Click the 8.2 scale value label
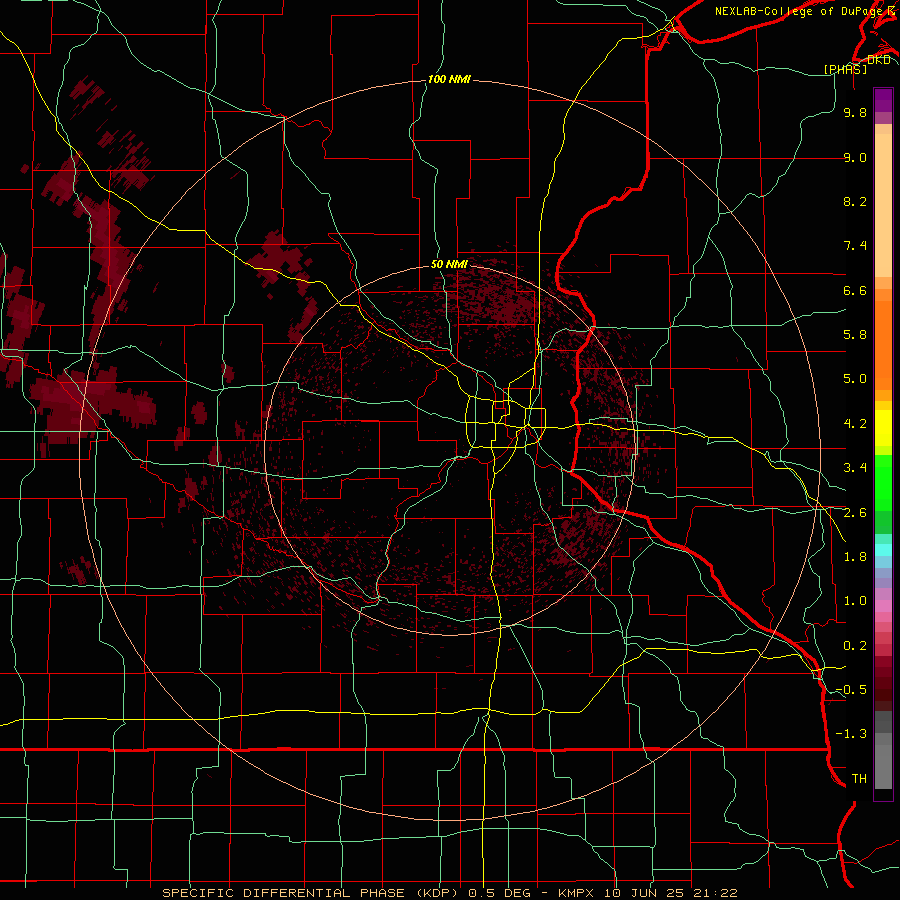The image size is (900, 900). [x=855, y=201]
